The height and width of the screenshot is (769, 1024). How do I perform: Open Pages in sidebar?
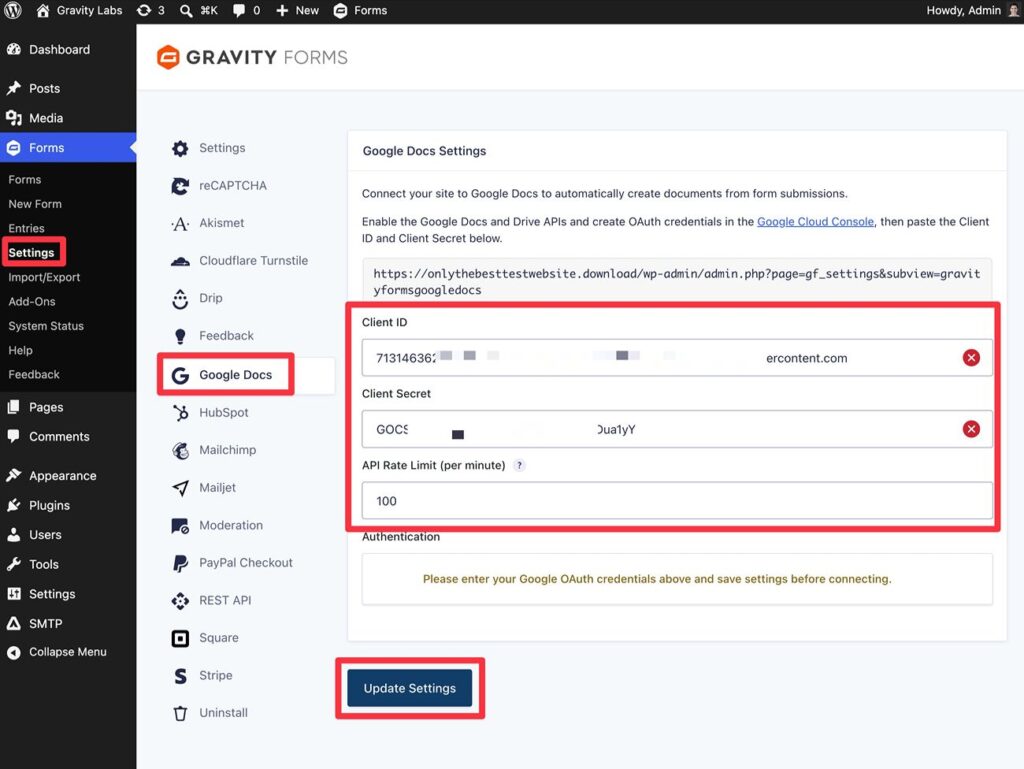point(68,407)
